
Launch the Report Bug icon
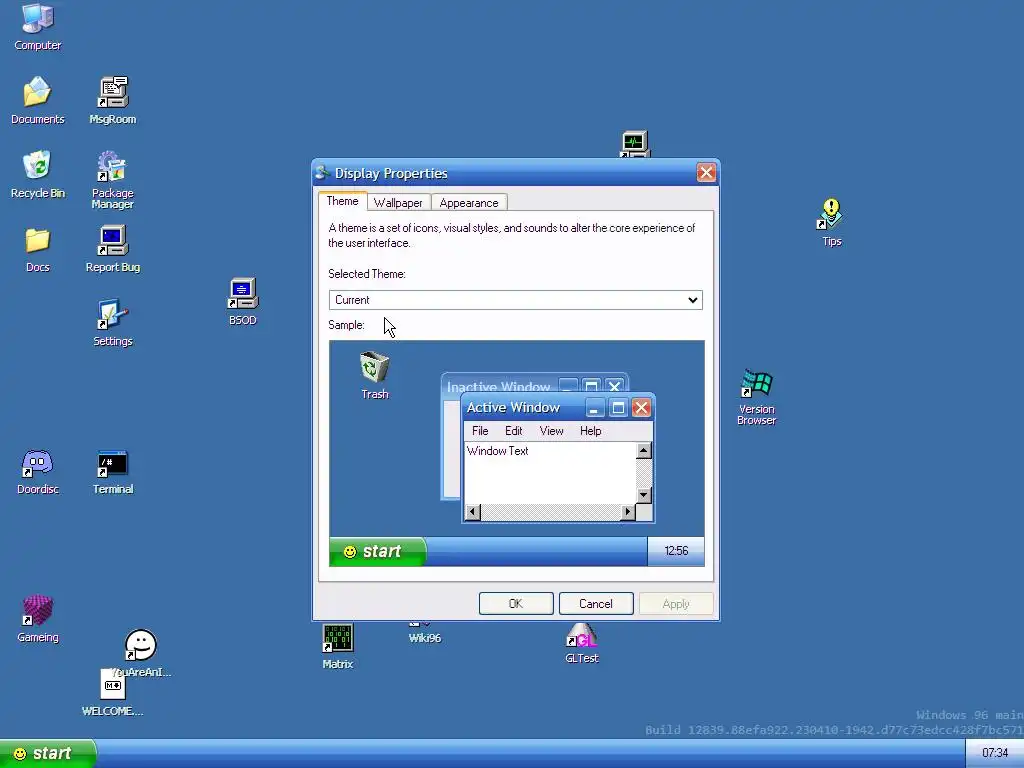[112, 249]
